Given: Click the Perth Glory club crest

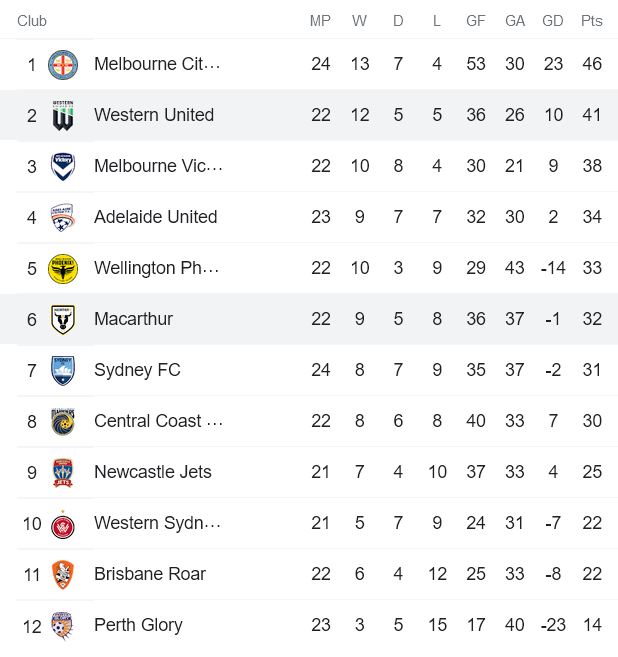Looking at the screenshot, I should 64,625.
